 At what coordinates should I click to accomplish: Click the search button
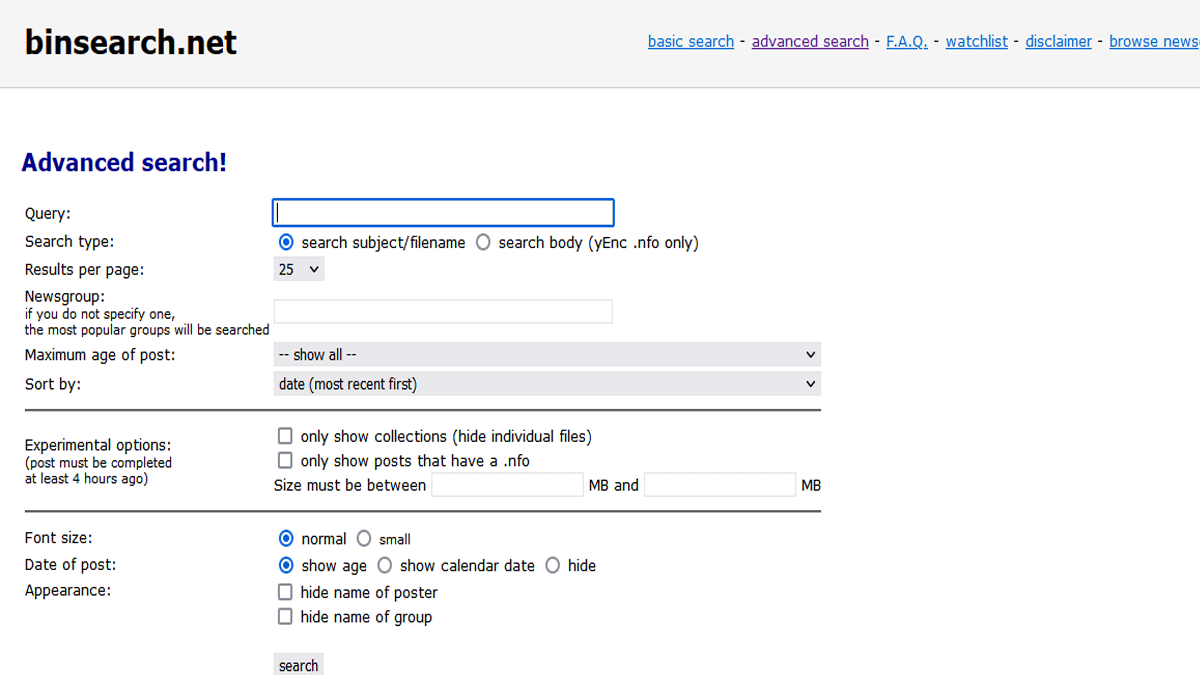pyautogui.click(x=298, y=665)
